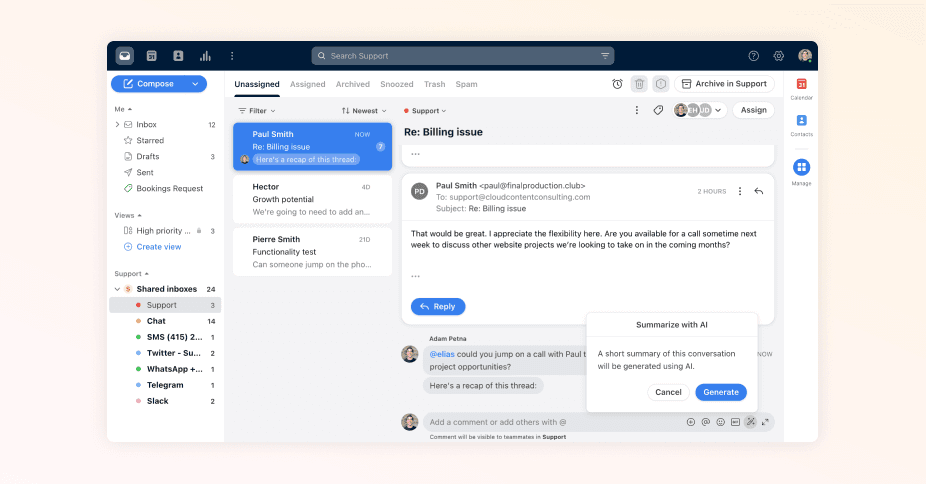Snooze conversation with the alarm clock icon
The image size is (926, 484).
617,84
